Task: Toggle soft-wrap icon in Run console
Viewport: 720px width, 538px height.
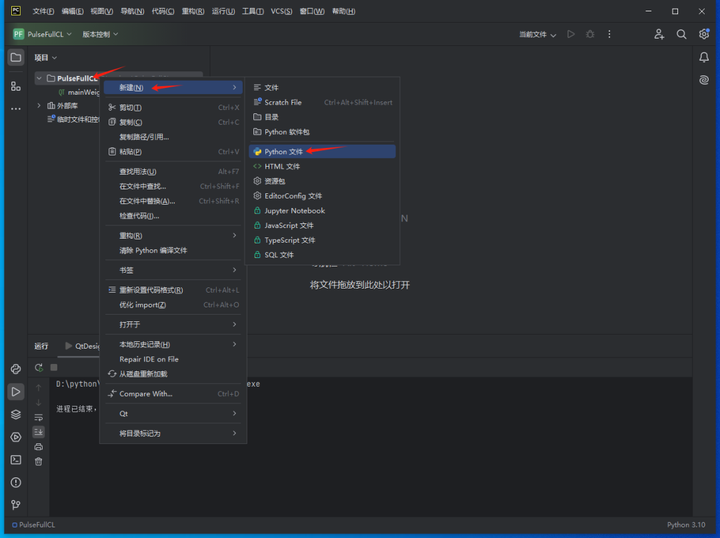Action: (39, 417)
